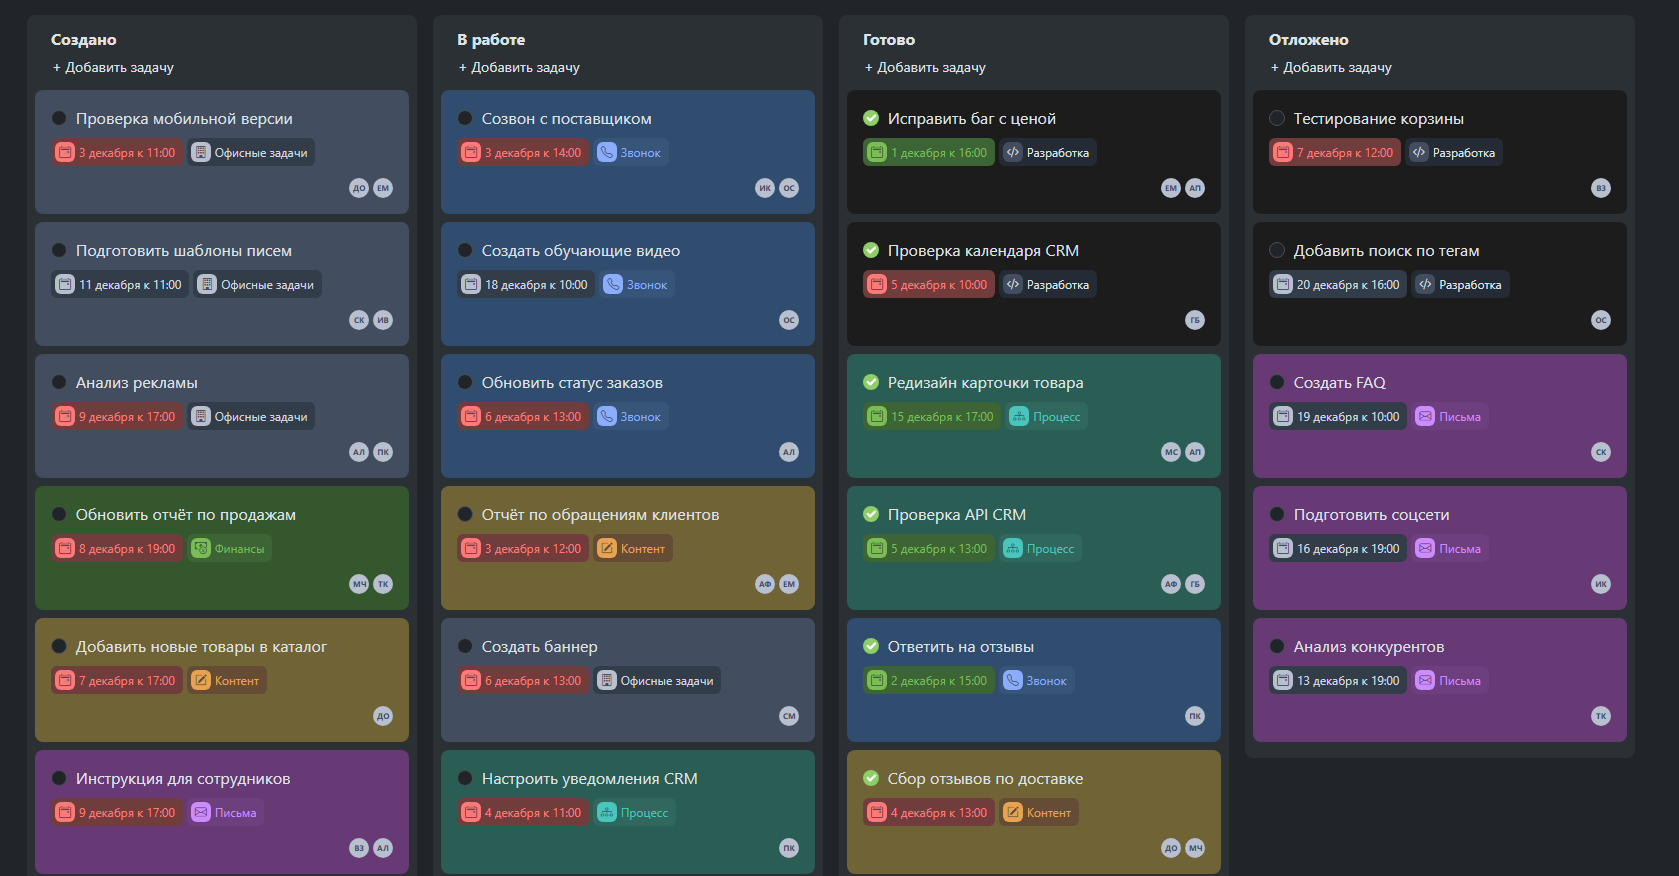Add a task to the 'В работе' column

519,68
